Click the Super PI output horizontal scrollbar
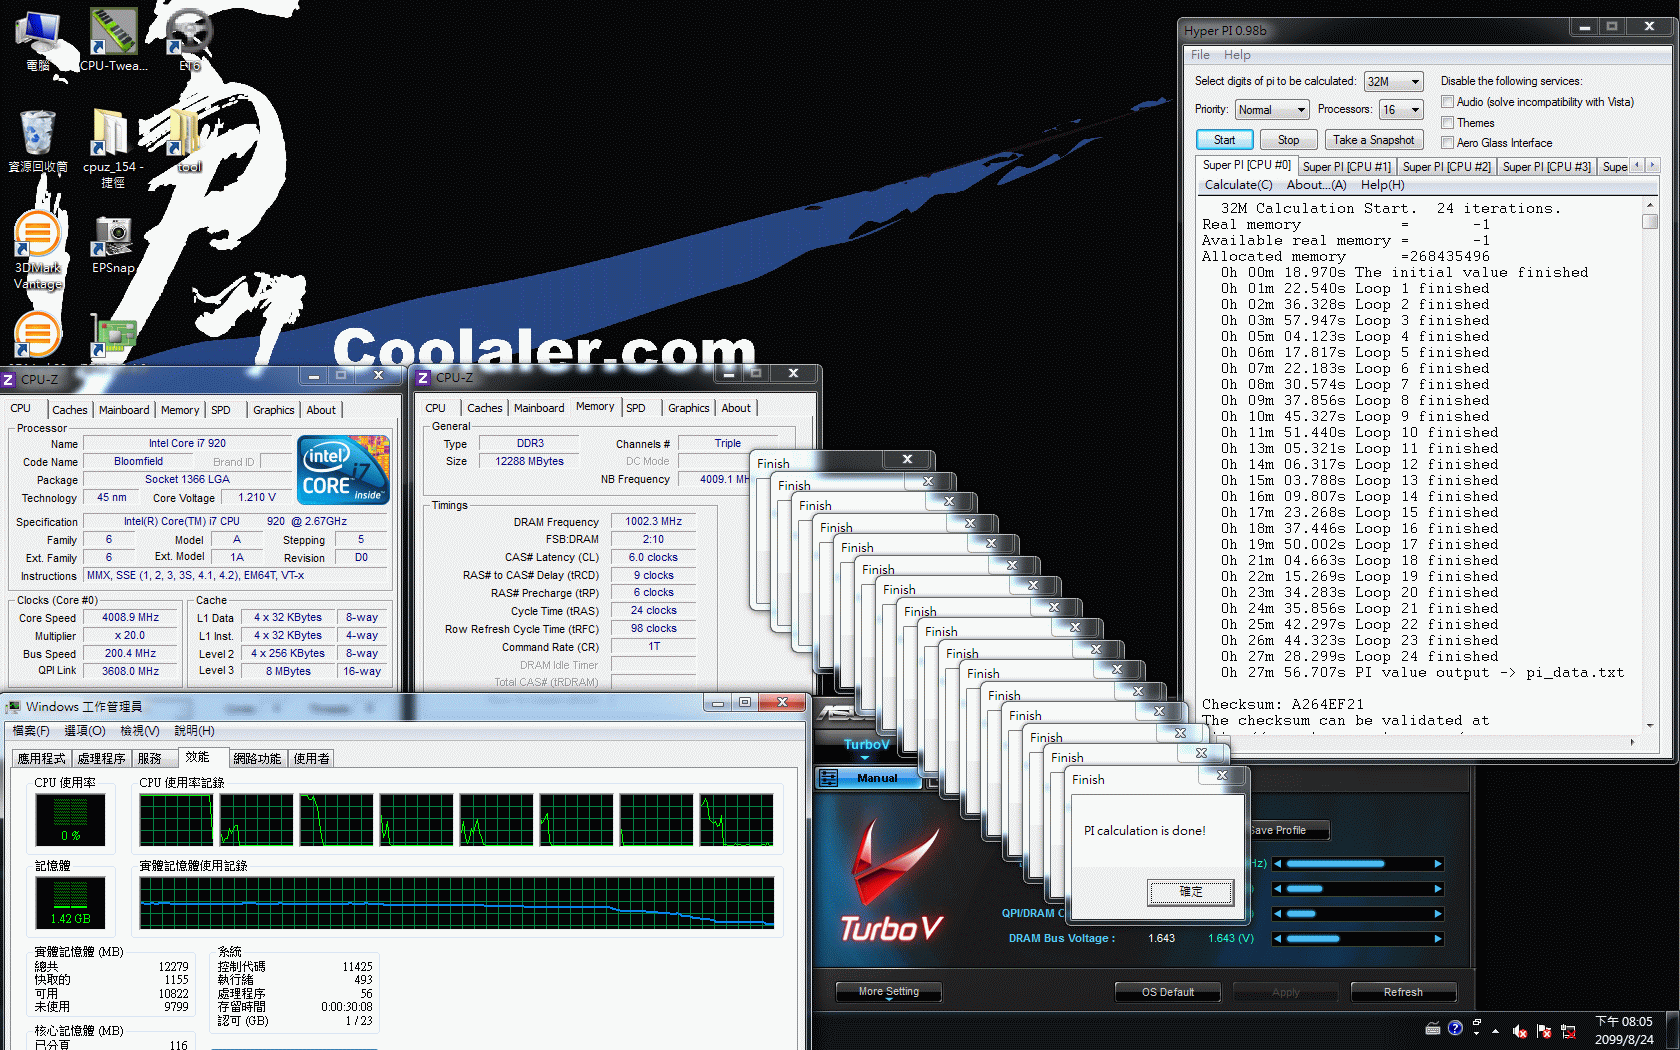Image resolution: width=1680 pixels, height=1050 pixels. pos(1420,742)
